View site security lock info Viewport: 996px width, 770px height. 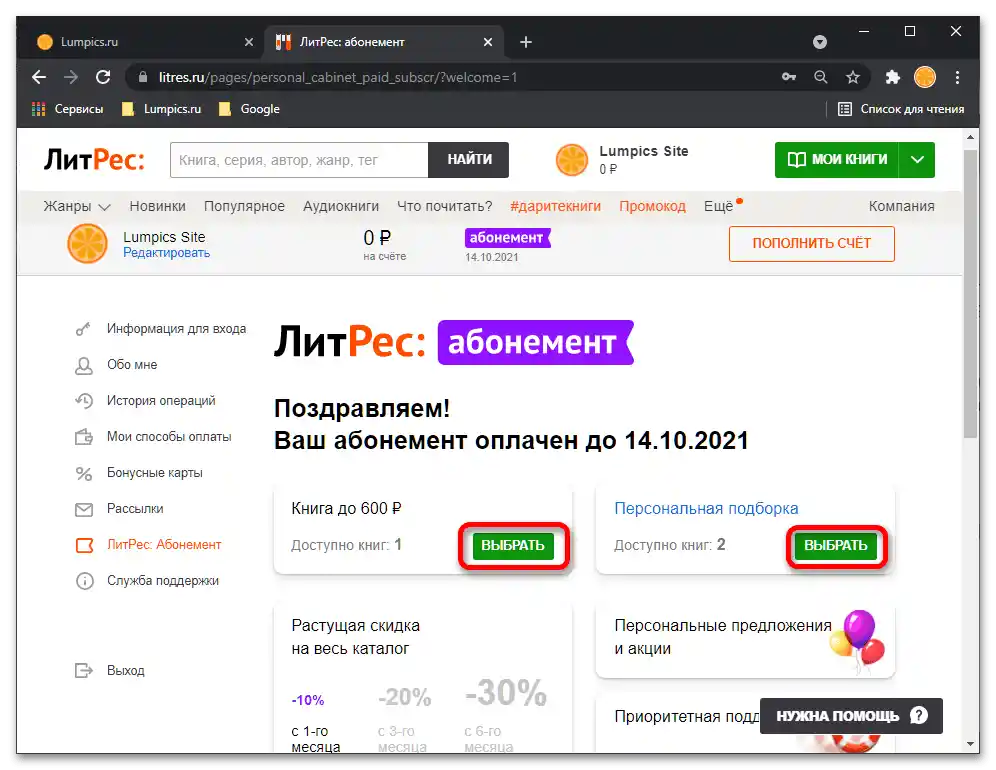click(144, 78)
